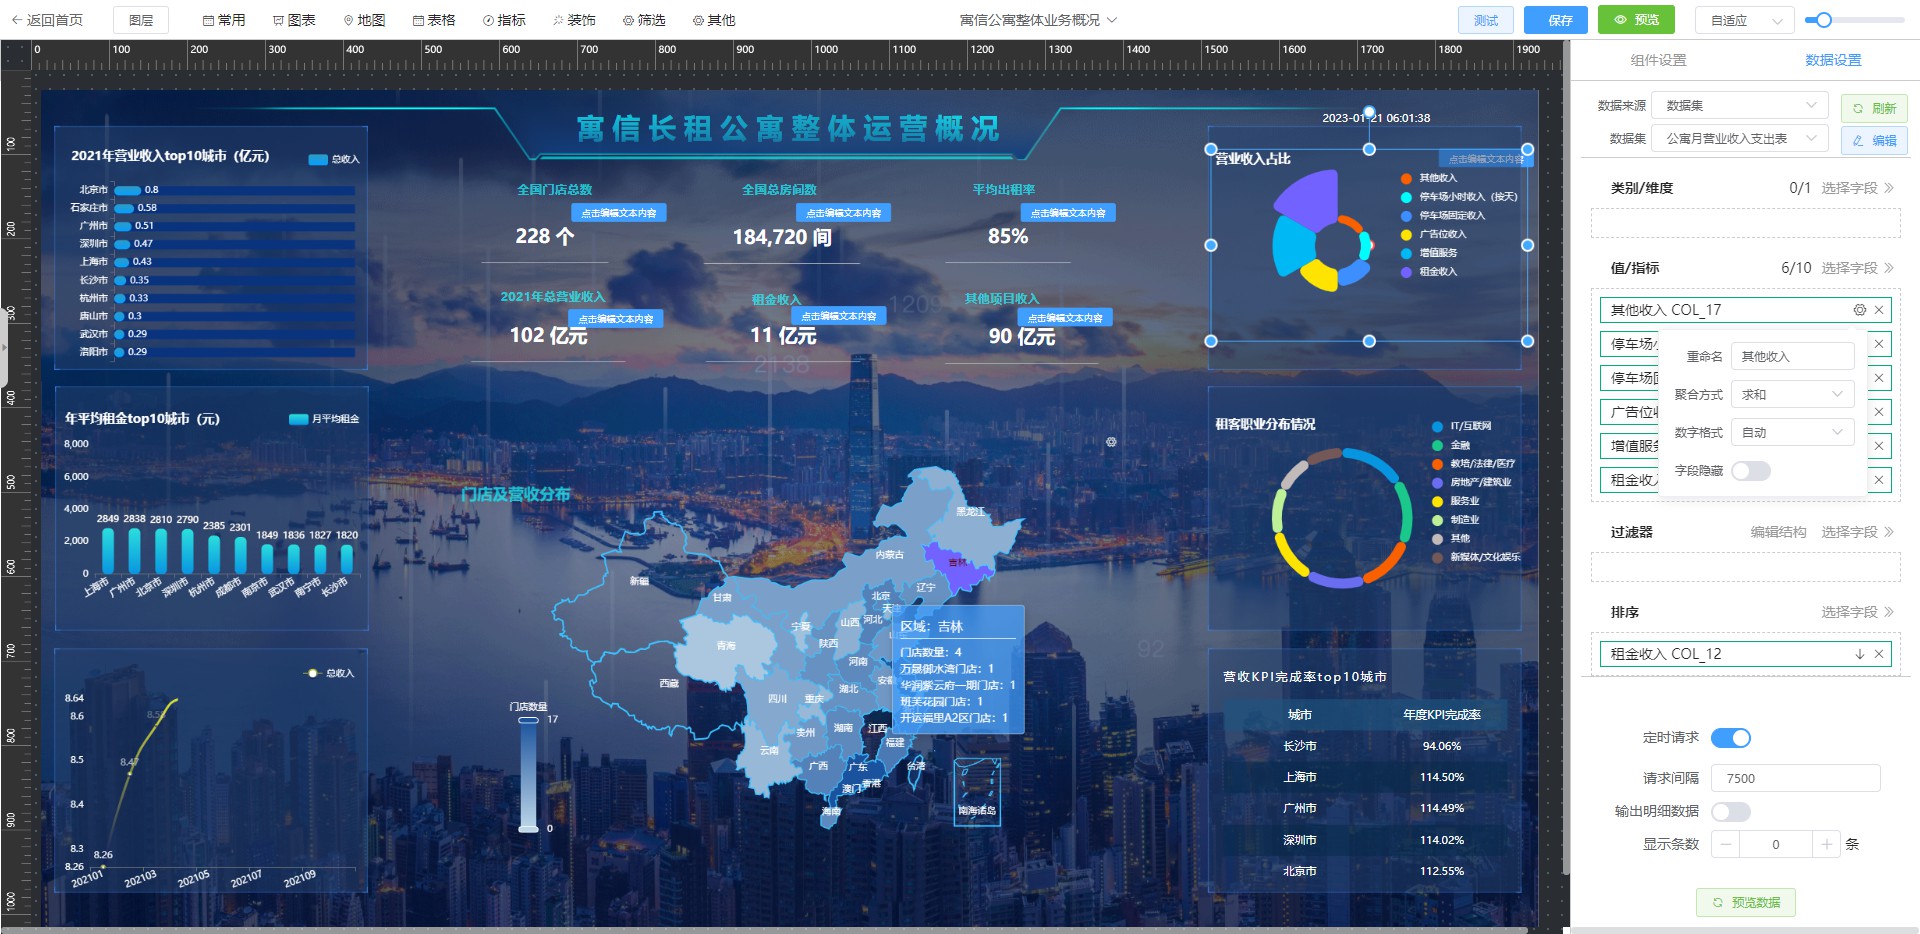The width and height of the screenshot is (1920, 934).
Task: Toggle the 输出明细数据 switch
Action: click(1731, 811)
